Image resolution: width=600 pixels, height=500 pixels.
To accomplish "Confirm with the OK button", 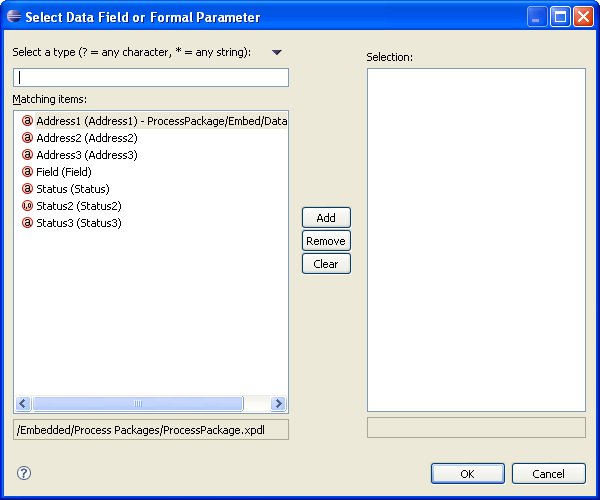I will (x=468, y=473).
